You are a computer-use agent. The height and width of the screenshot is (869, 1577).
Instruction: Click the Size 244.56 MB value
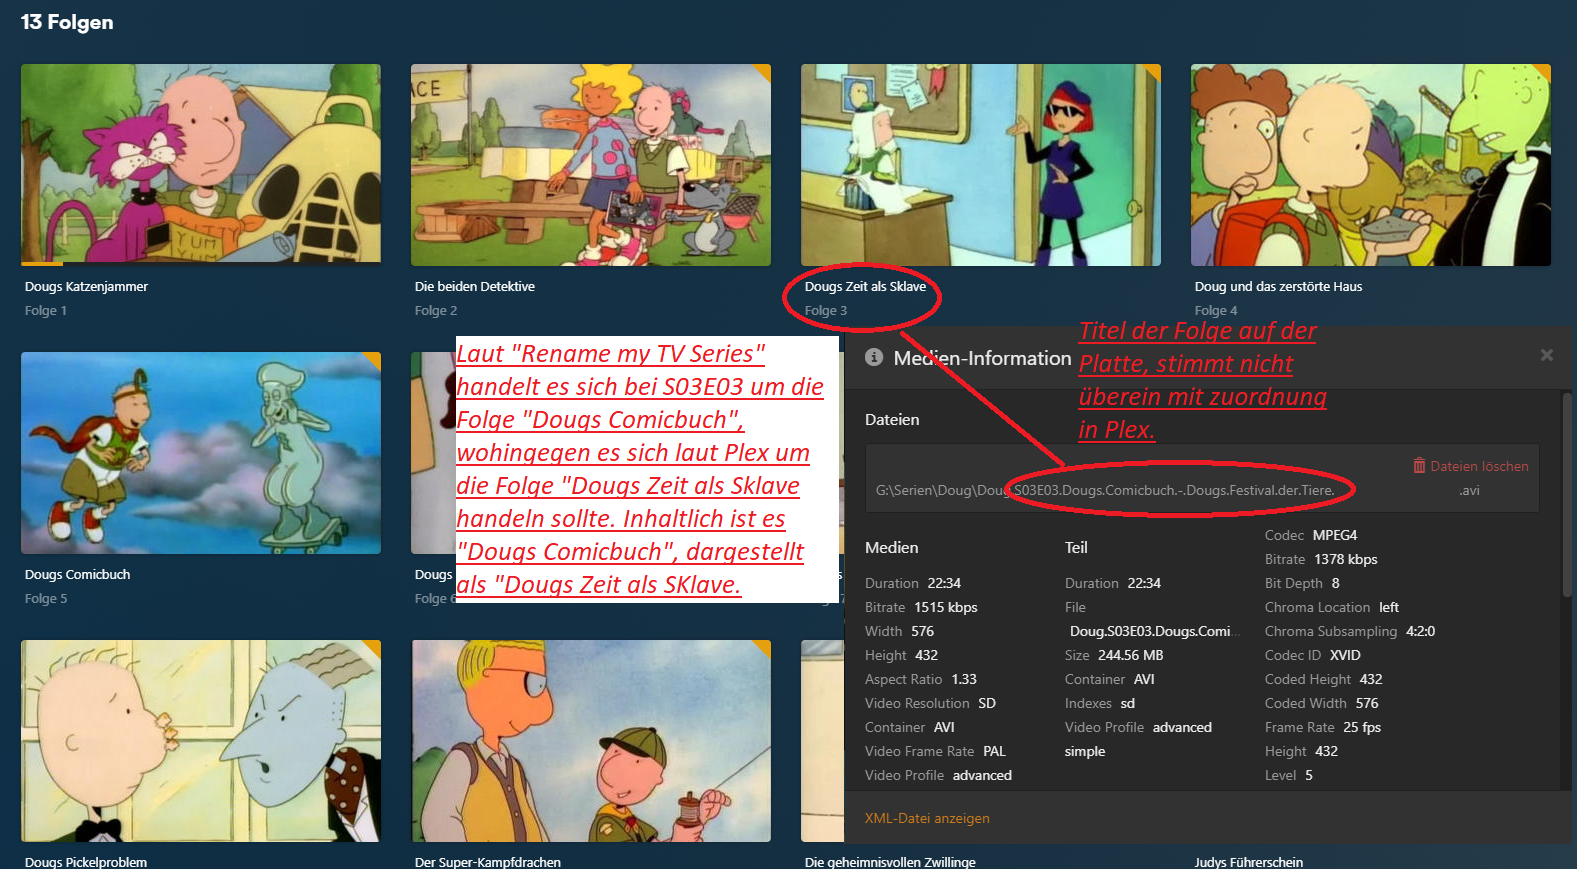1130,655
